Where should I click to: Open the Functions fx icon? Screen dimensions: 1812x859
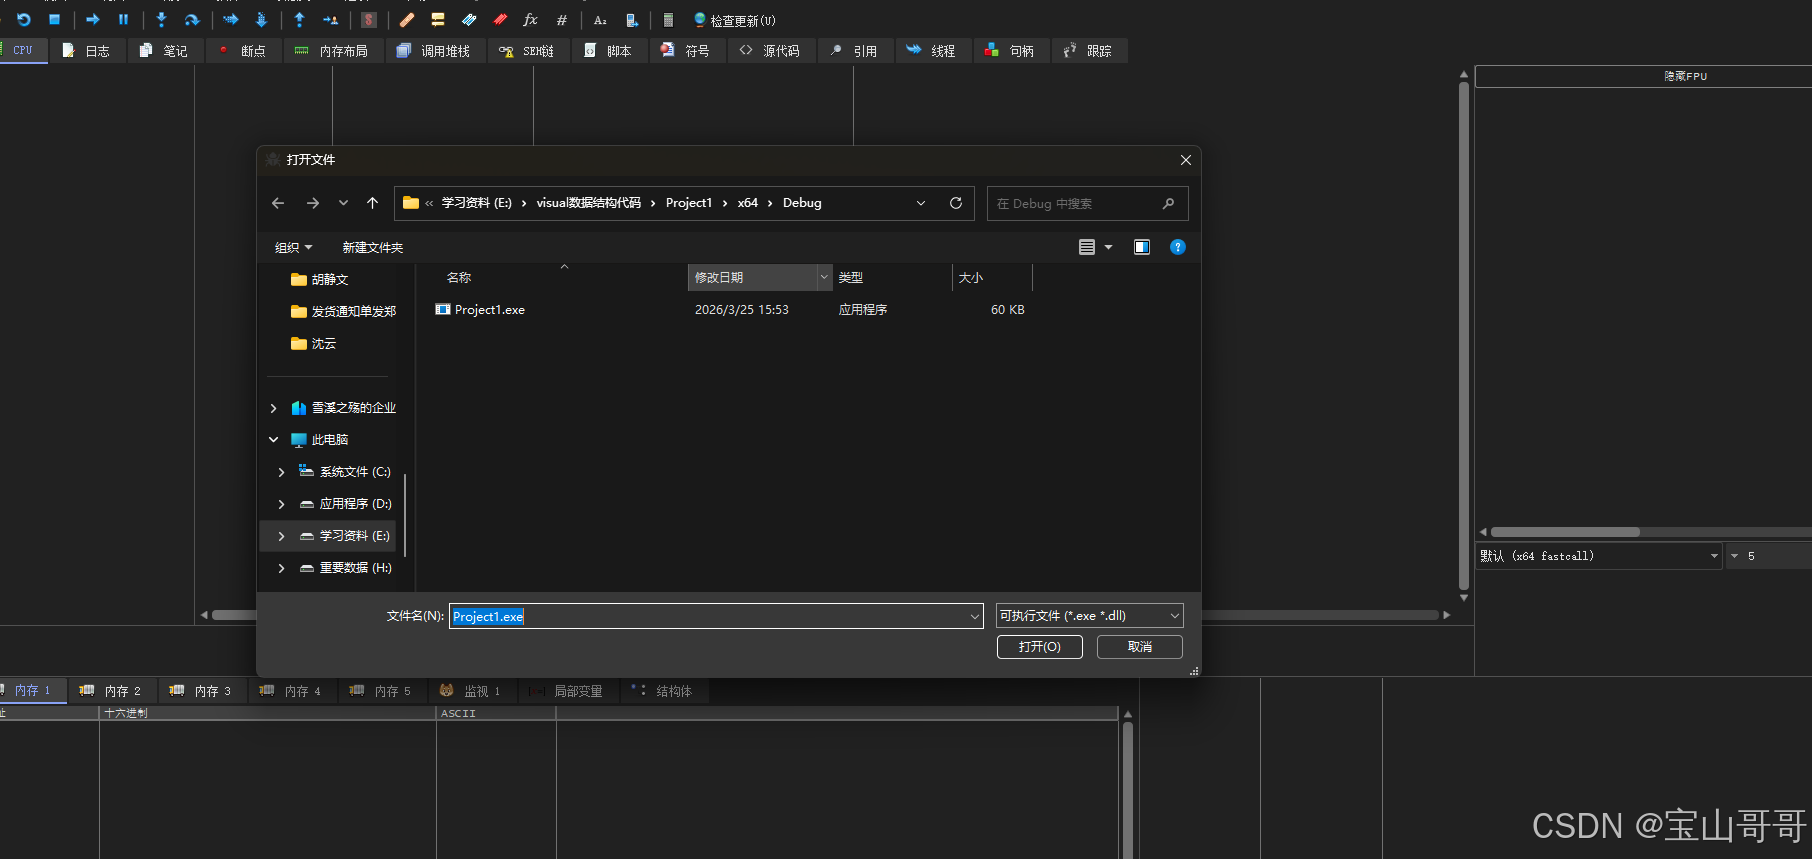(x=531, y=19)
